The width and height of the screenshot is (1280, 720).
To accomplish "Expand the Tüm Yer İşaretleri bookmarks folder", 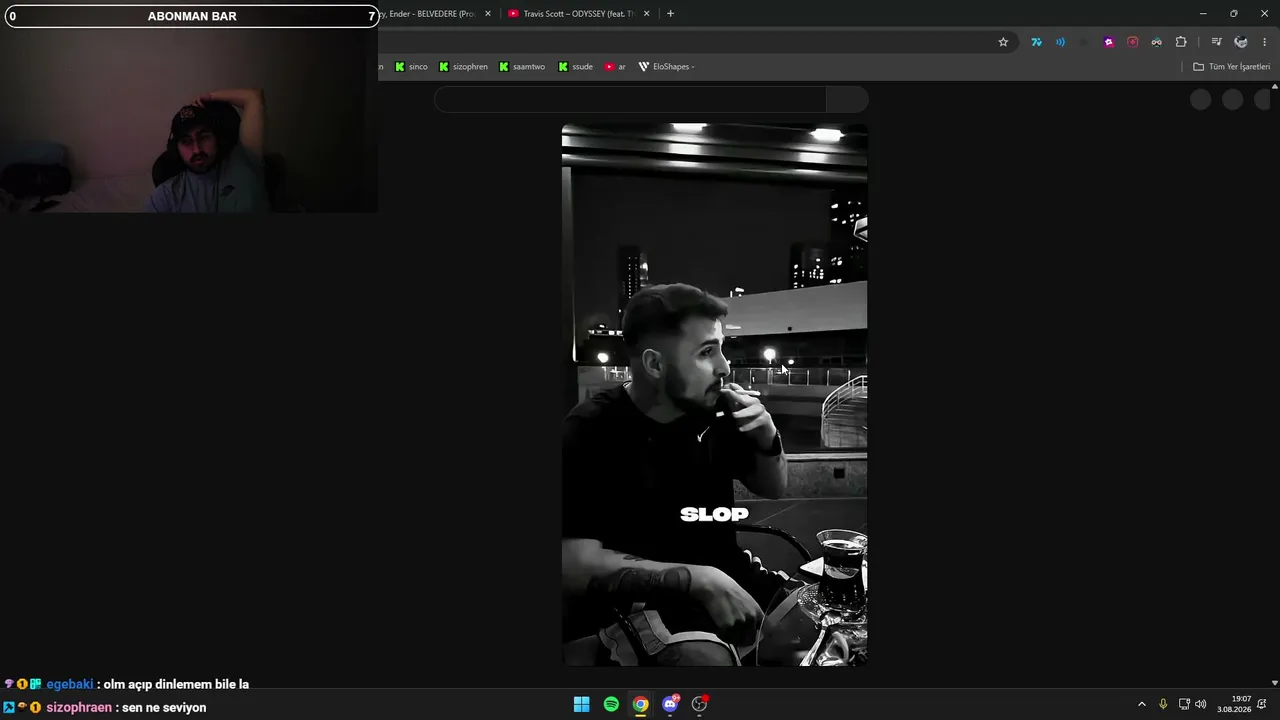I will pos(1231,67).
